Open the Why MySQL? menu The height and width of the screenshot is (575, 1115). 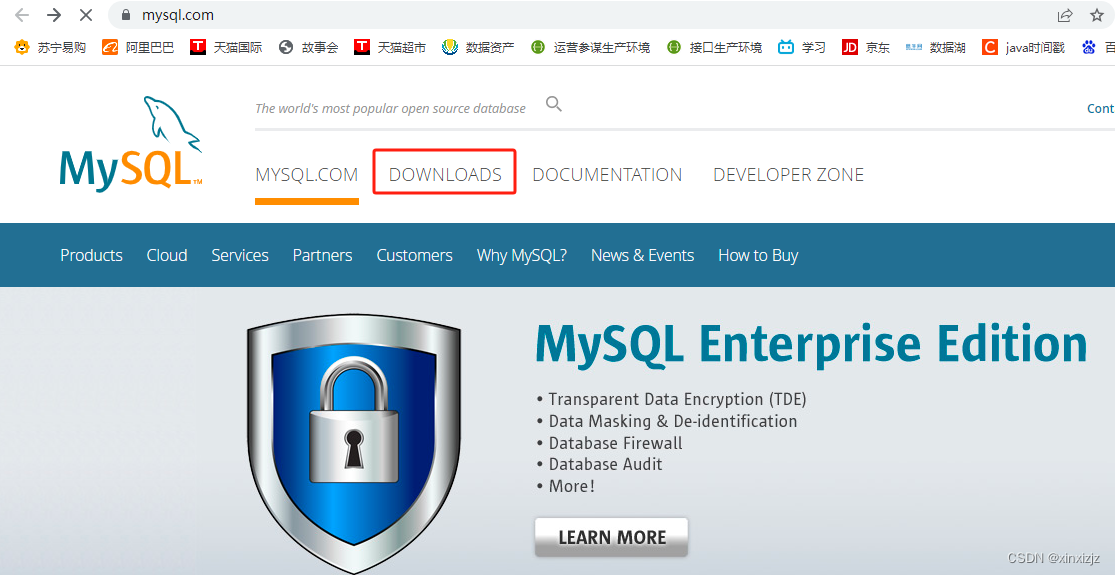coord(522,255)
